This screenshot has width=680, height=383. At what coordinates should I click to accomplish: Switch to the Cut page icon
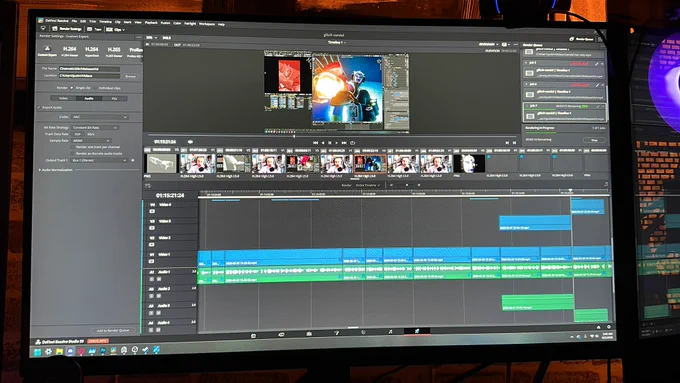[281, 334]
